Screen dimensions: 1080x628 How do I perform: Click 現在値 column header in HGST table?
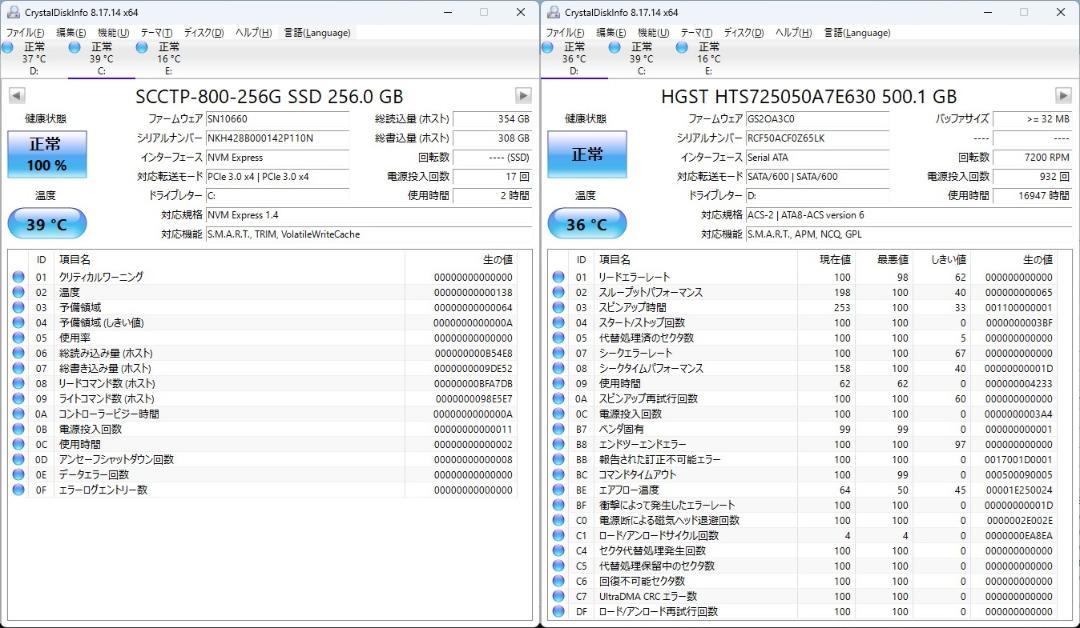835,260
